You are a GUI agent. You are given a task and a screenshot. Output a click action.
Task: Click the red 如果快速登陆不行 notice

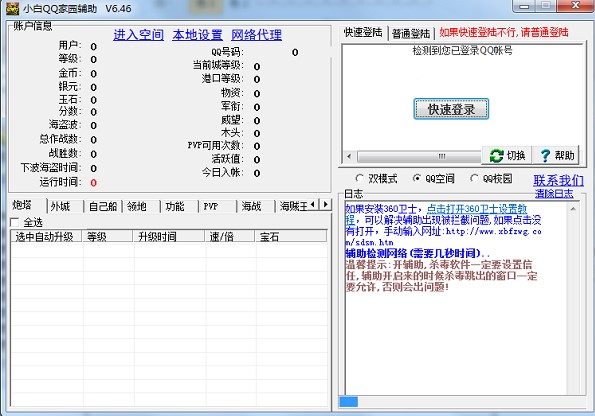click(504, 33)
